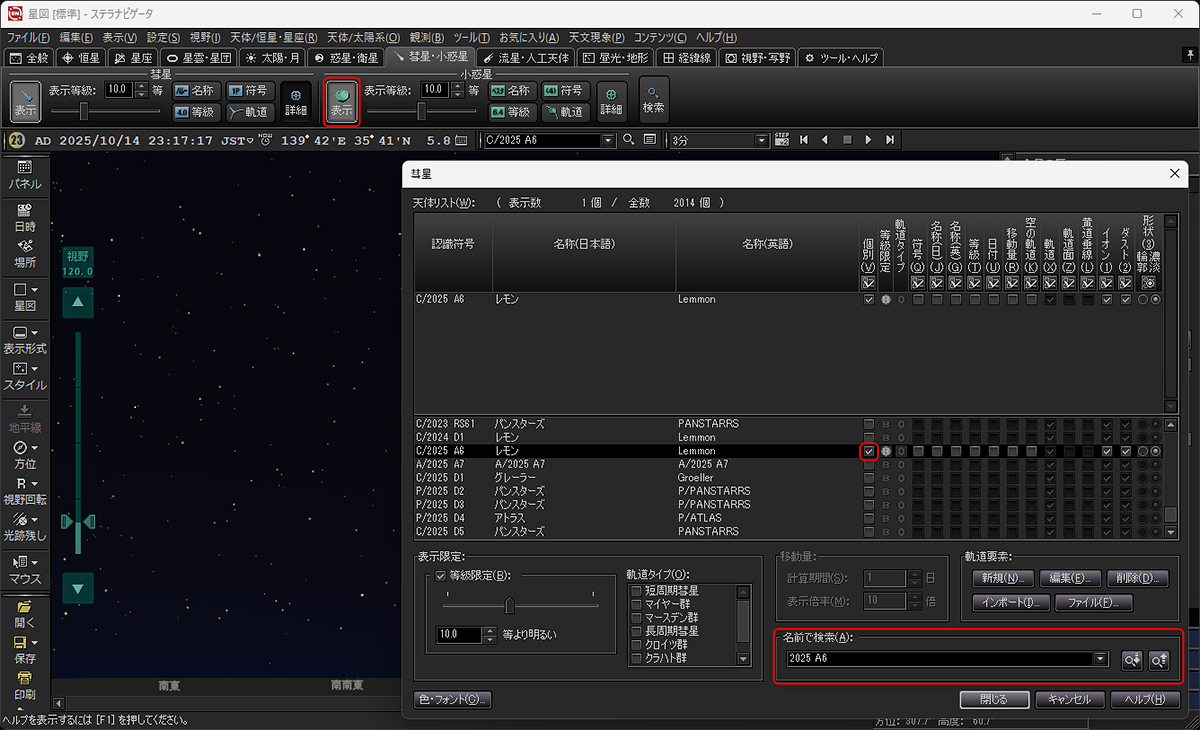The image size is (1200, 730).
Task: Toggle the comet 表示 display button
Action: pyautogui.click(x=26, y=102)
